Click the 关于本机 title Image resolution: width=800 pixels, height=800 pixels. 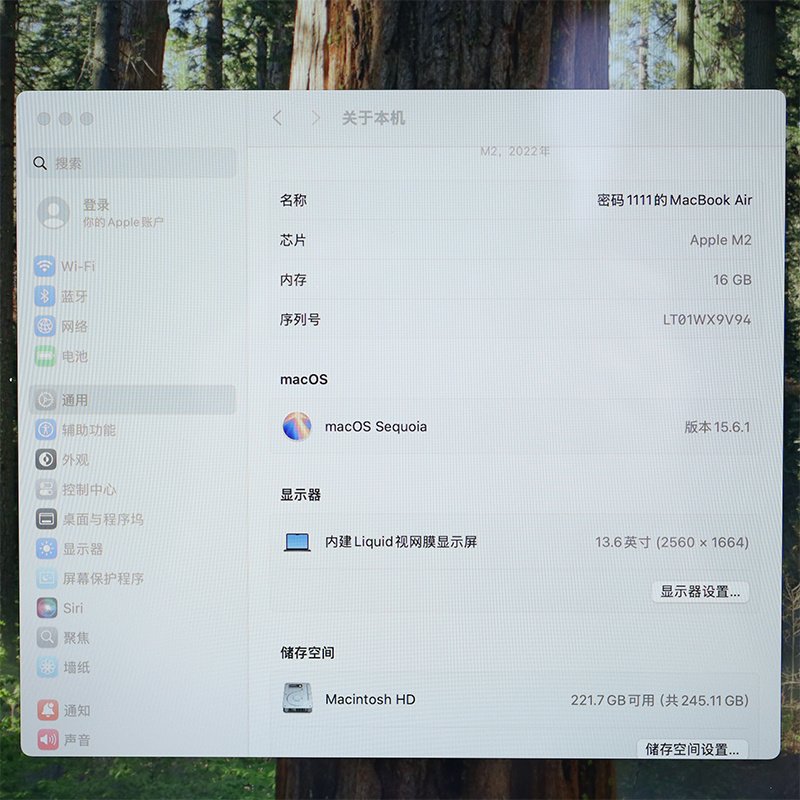click(373, 118)
